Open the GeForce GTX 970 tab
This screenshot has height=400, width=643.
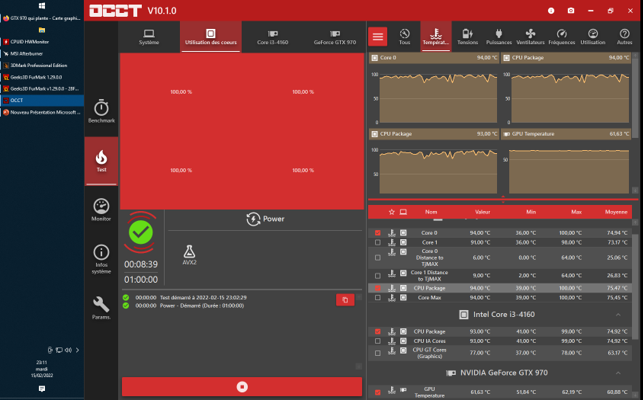pyautogui.click(x=335, y=37)
